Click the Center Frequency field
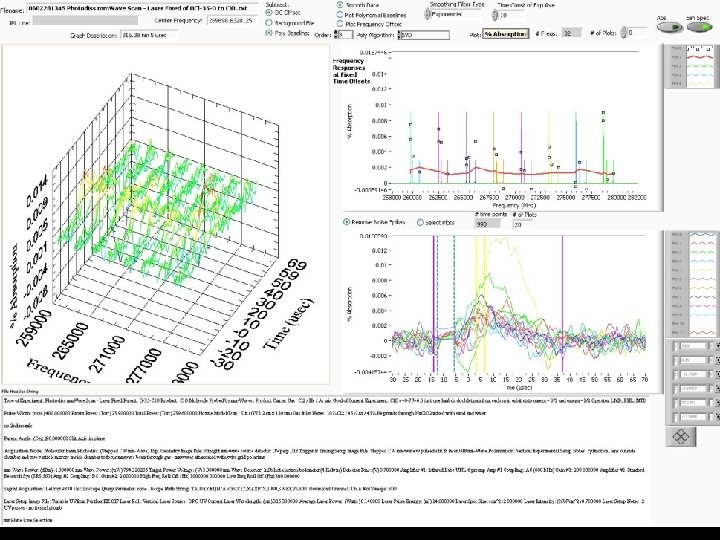The height and width of the screenshot is (540, 720). coord(232,21)
